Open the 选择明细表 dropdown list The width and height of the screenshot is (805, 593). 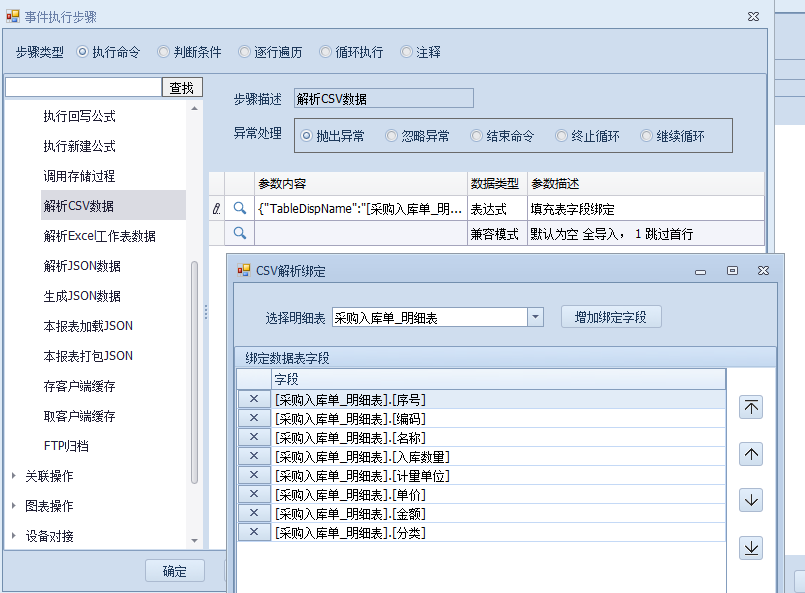536,317
